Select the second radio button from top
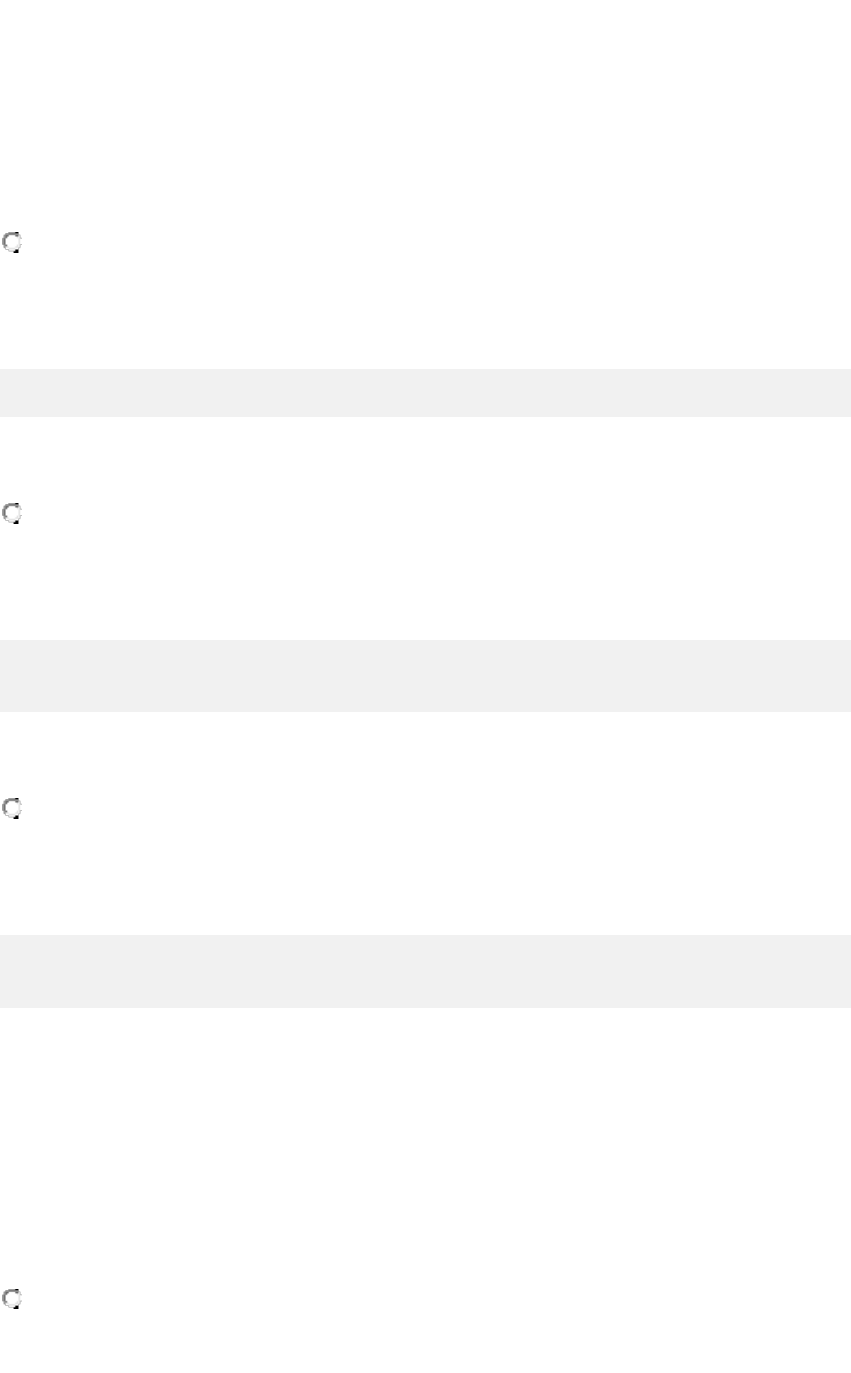The image size is (851, 1373). [12, 514]
